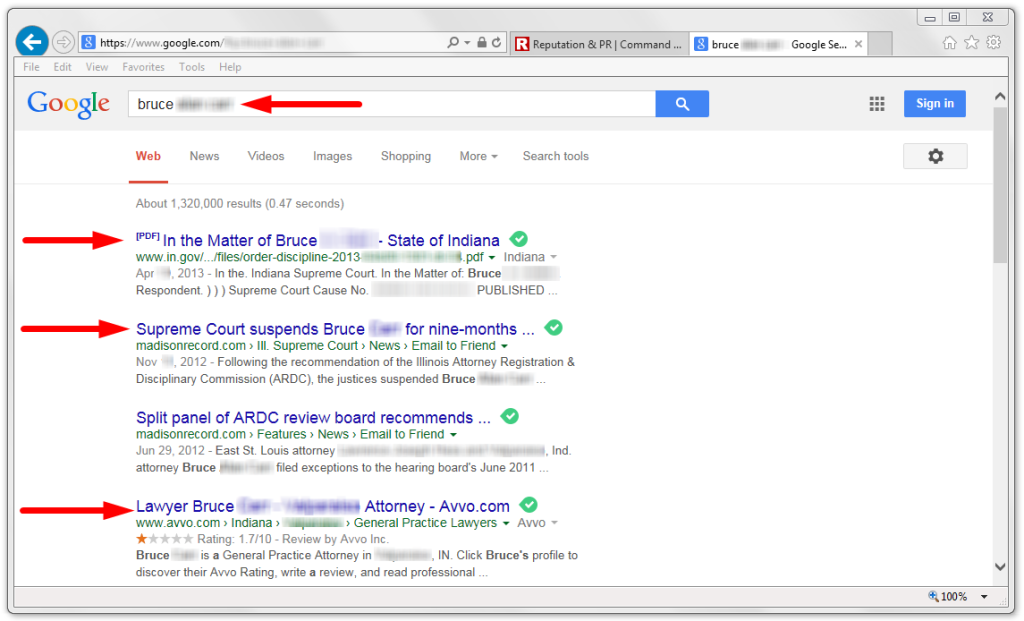Click the Google favicon in the address bar
The image size is (1024, 621).
[89, 43]
